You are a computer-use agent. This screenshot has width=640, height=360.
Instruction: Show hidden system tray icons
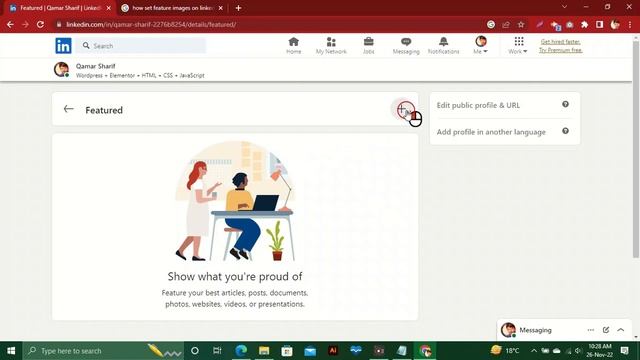click(x=533, y=351)
